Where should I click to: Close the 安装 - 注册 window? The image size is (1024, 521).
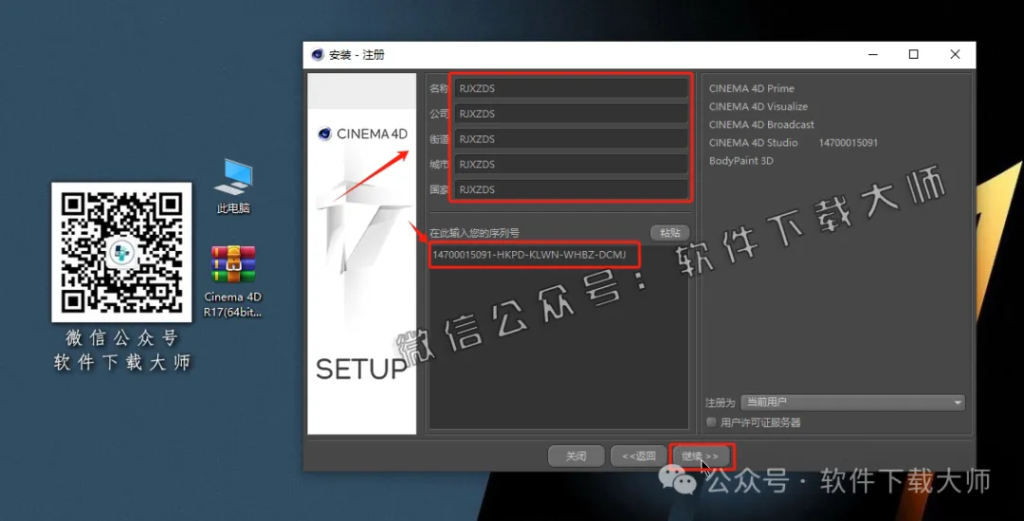[955, 55]
